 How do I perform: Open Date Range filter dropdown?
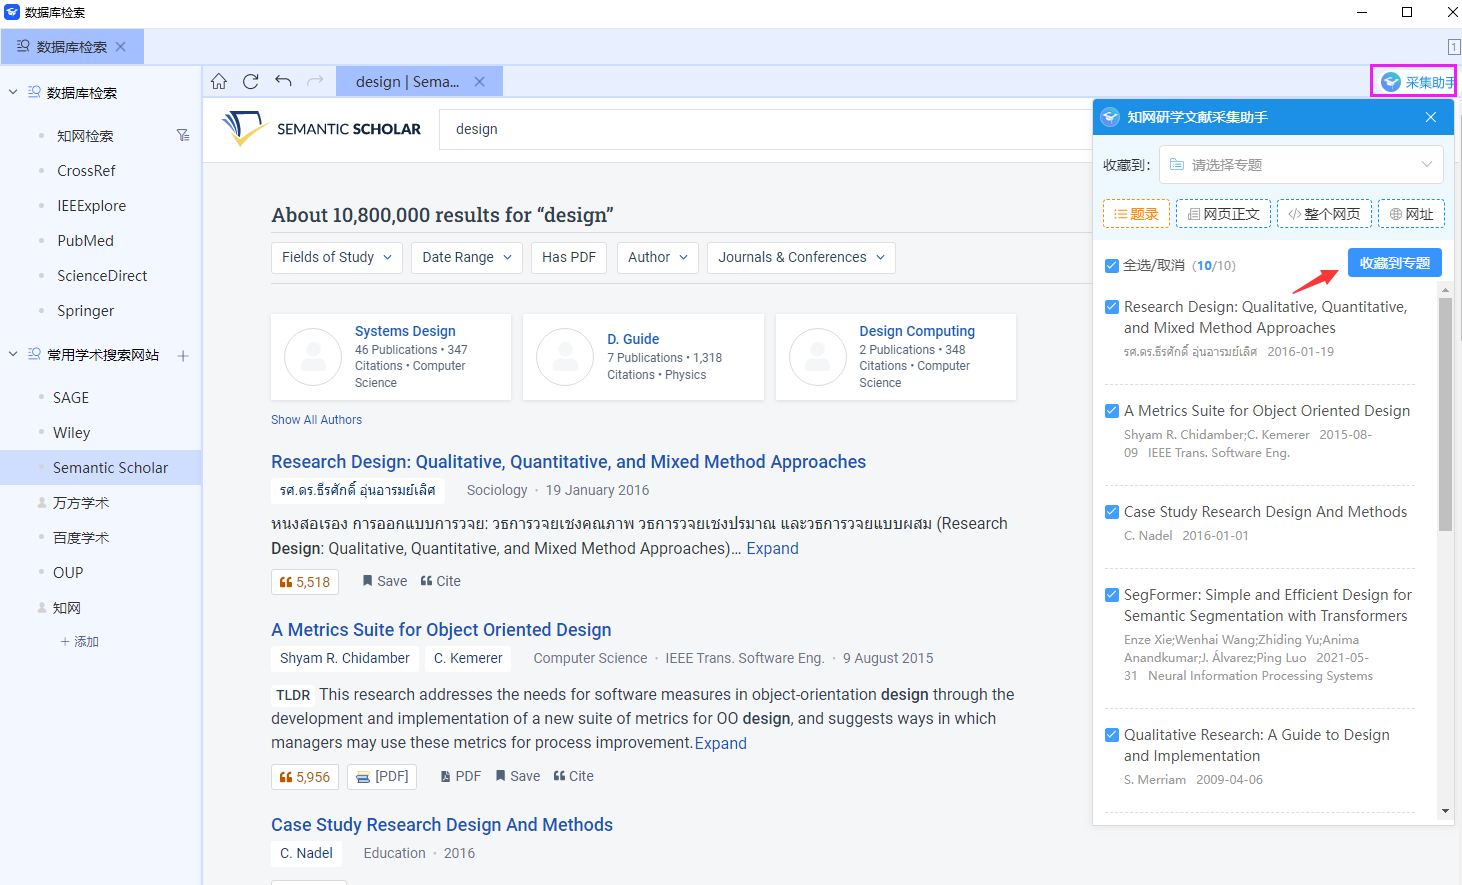pos(467,257)
